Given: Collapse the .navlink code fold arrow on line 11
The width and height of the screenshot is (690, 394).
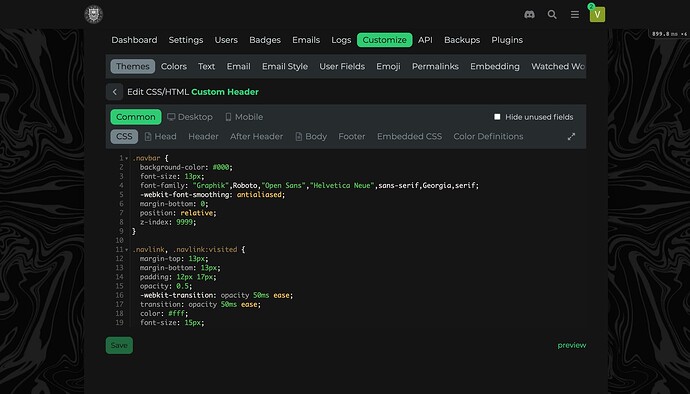Looking at the screenshot, I should [127, 250].
